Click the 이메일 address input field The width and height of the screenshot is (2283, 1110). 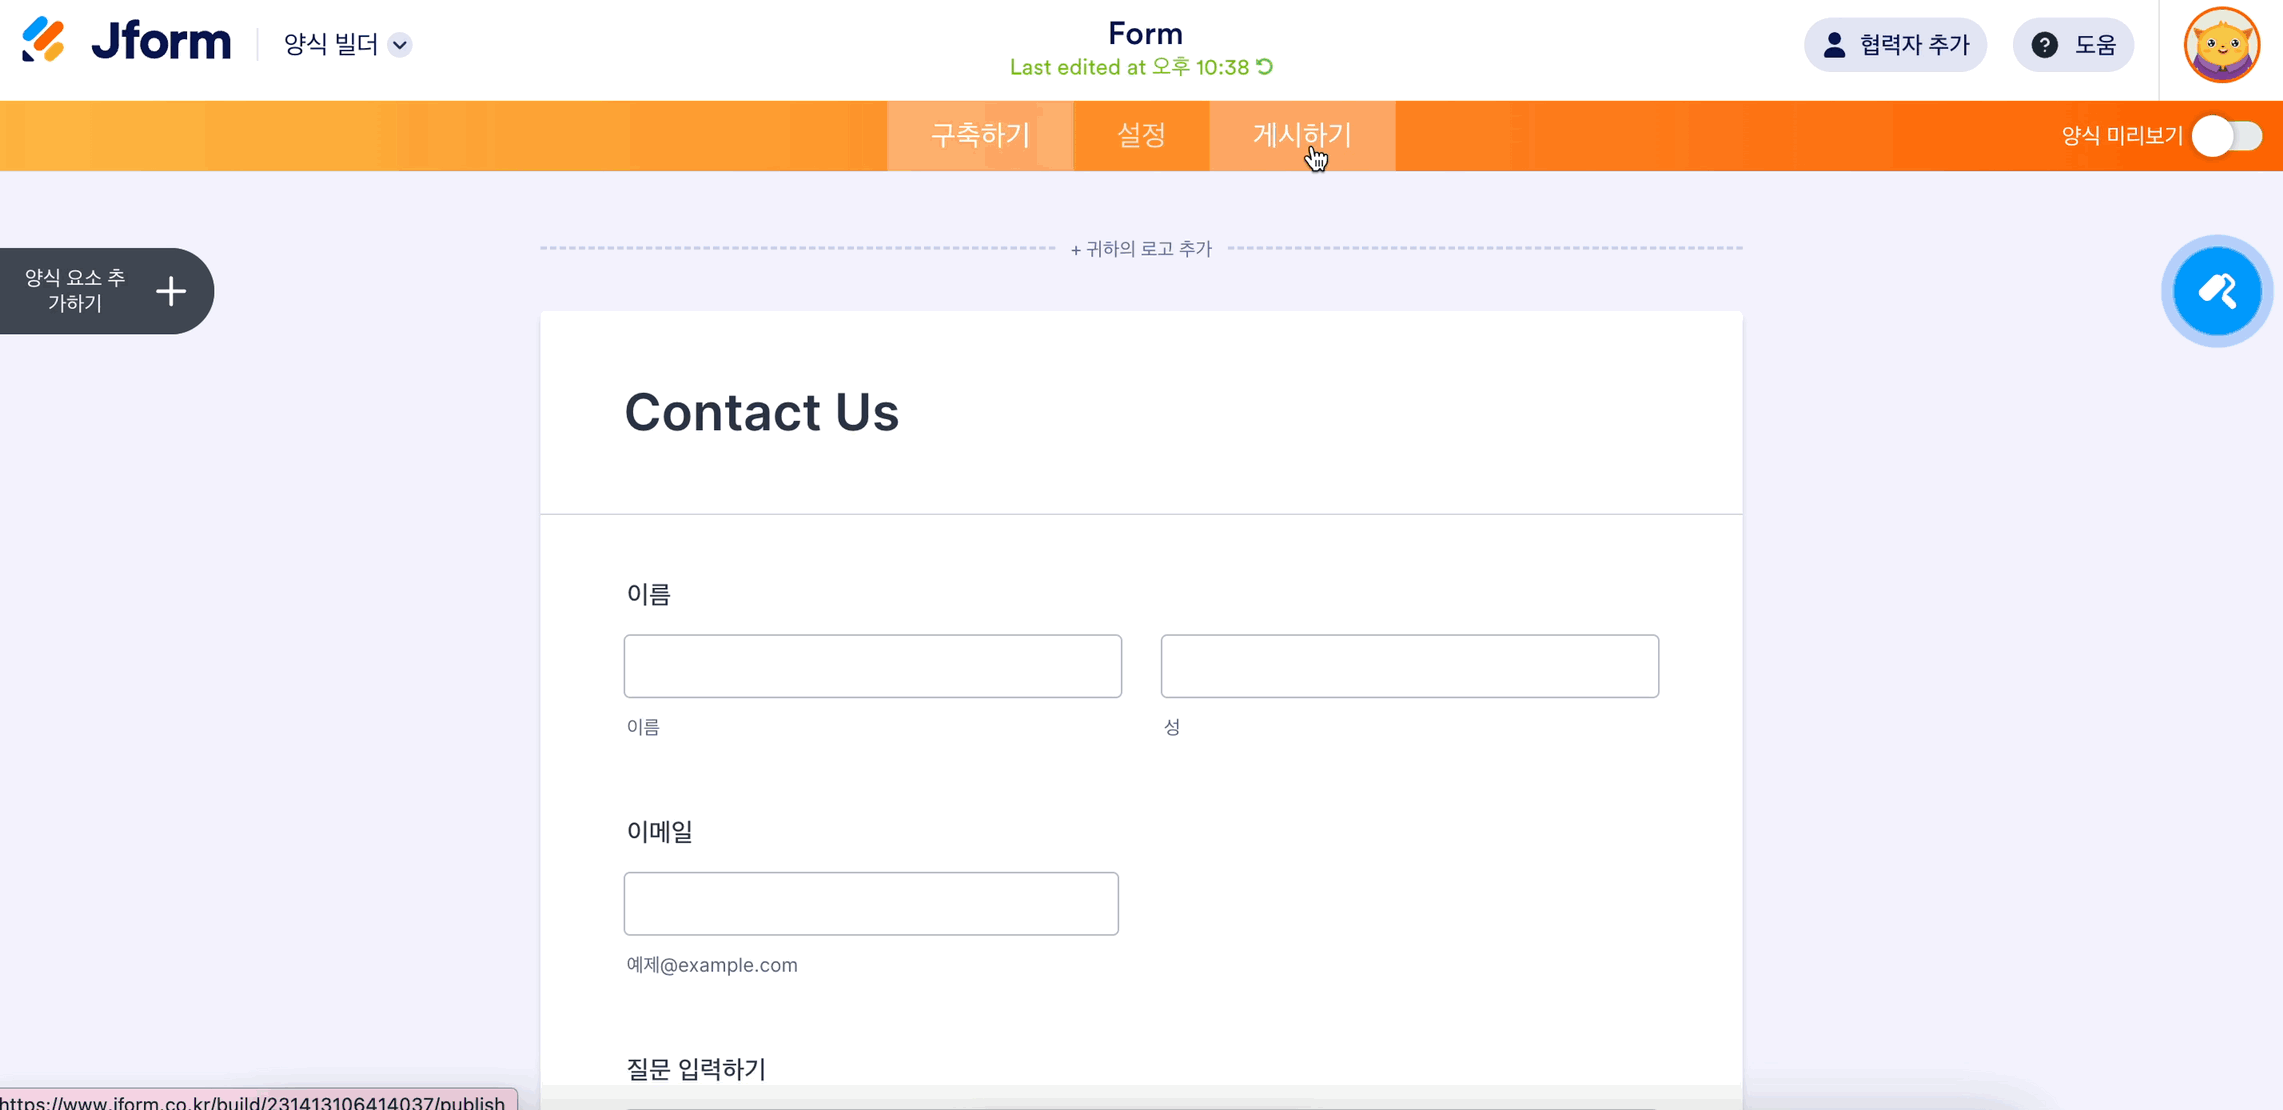[x=870, y=904]
